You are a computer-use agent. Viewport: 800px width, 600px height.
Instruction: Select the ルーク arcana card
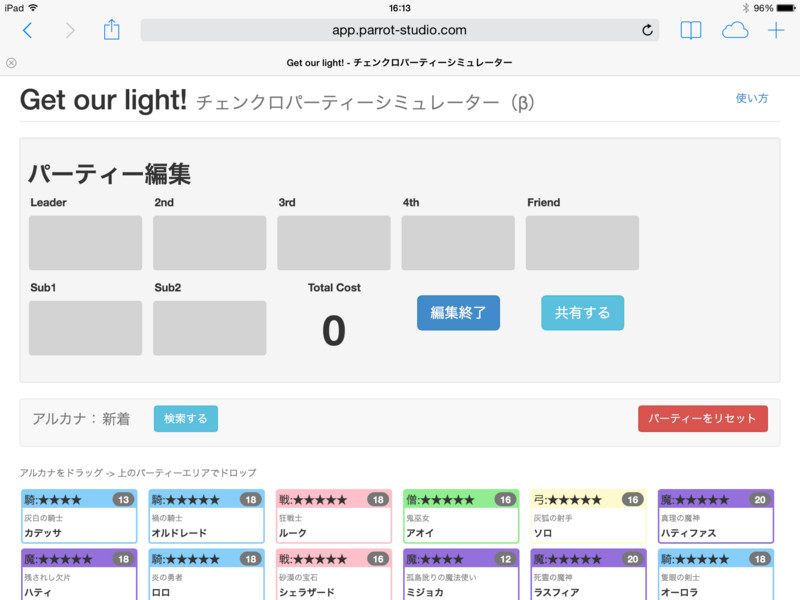(x=334, y=516)
